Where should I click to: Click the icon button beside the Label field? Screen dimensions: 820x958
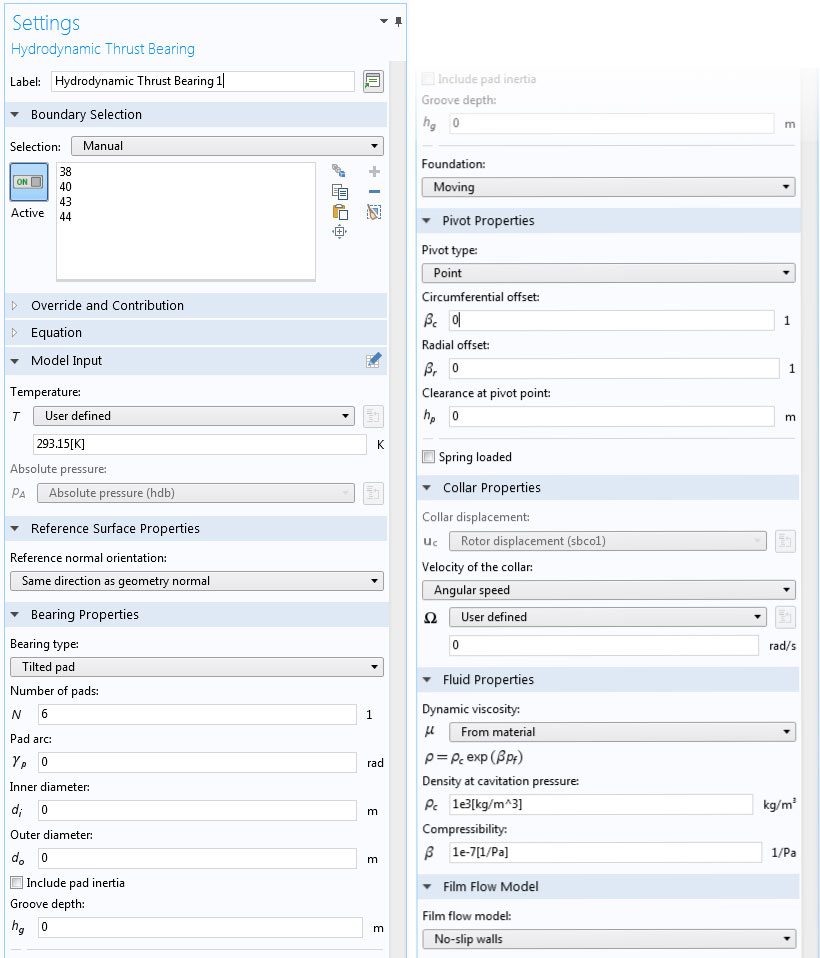click(373, 81)
